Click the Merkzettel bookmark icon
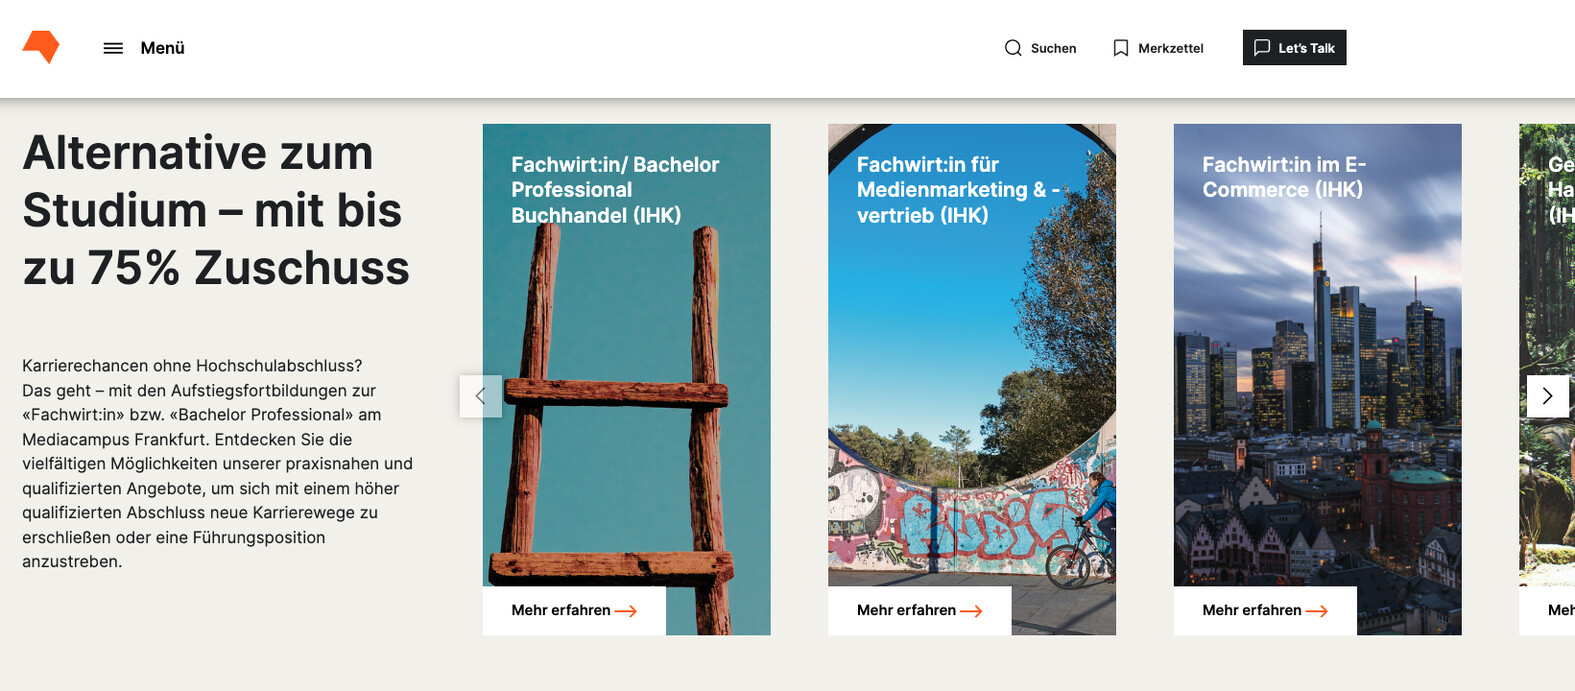 tap(1121, 48)
